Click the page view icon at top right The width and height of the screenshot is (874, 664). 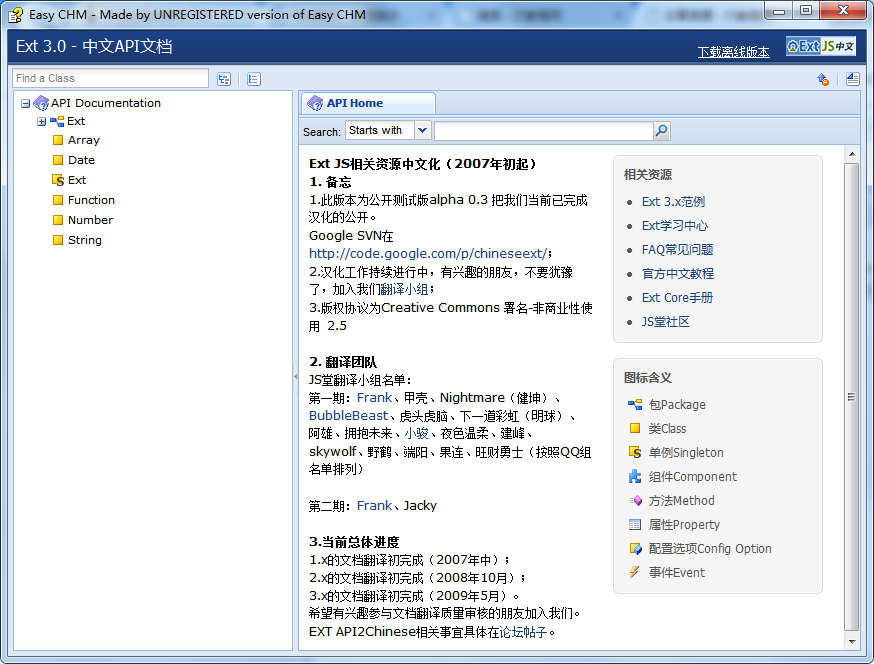tap(851, 78)
